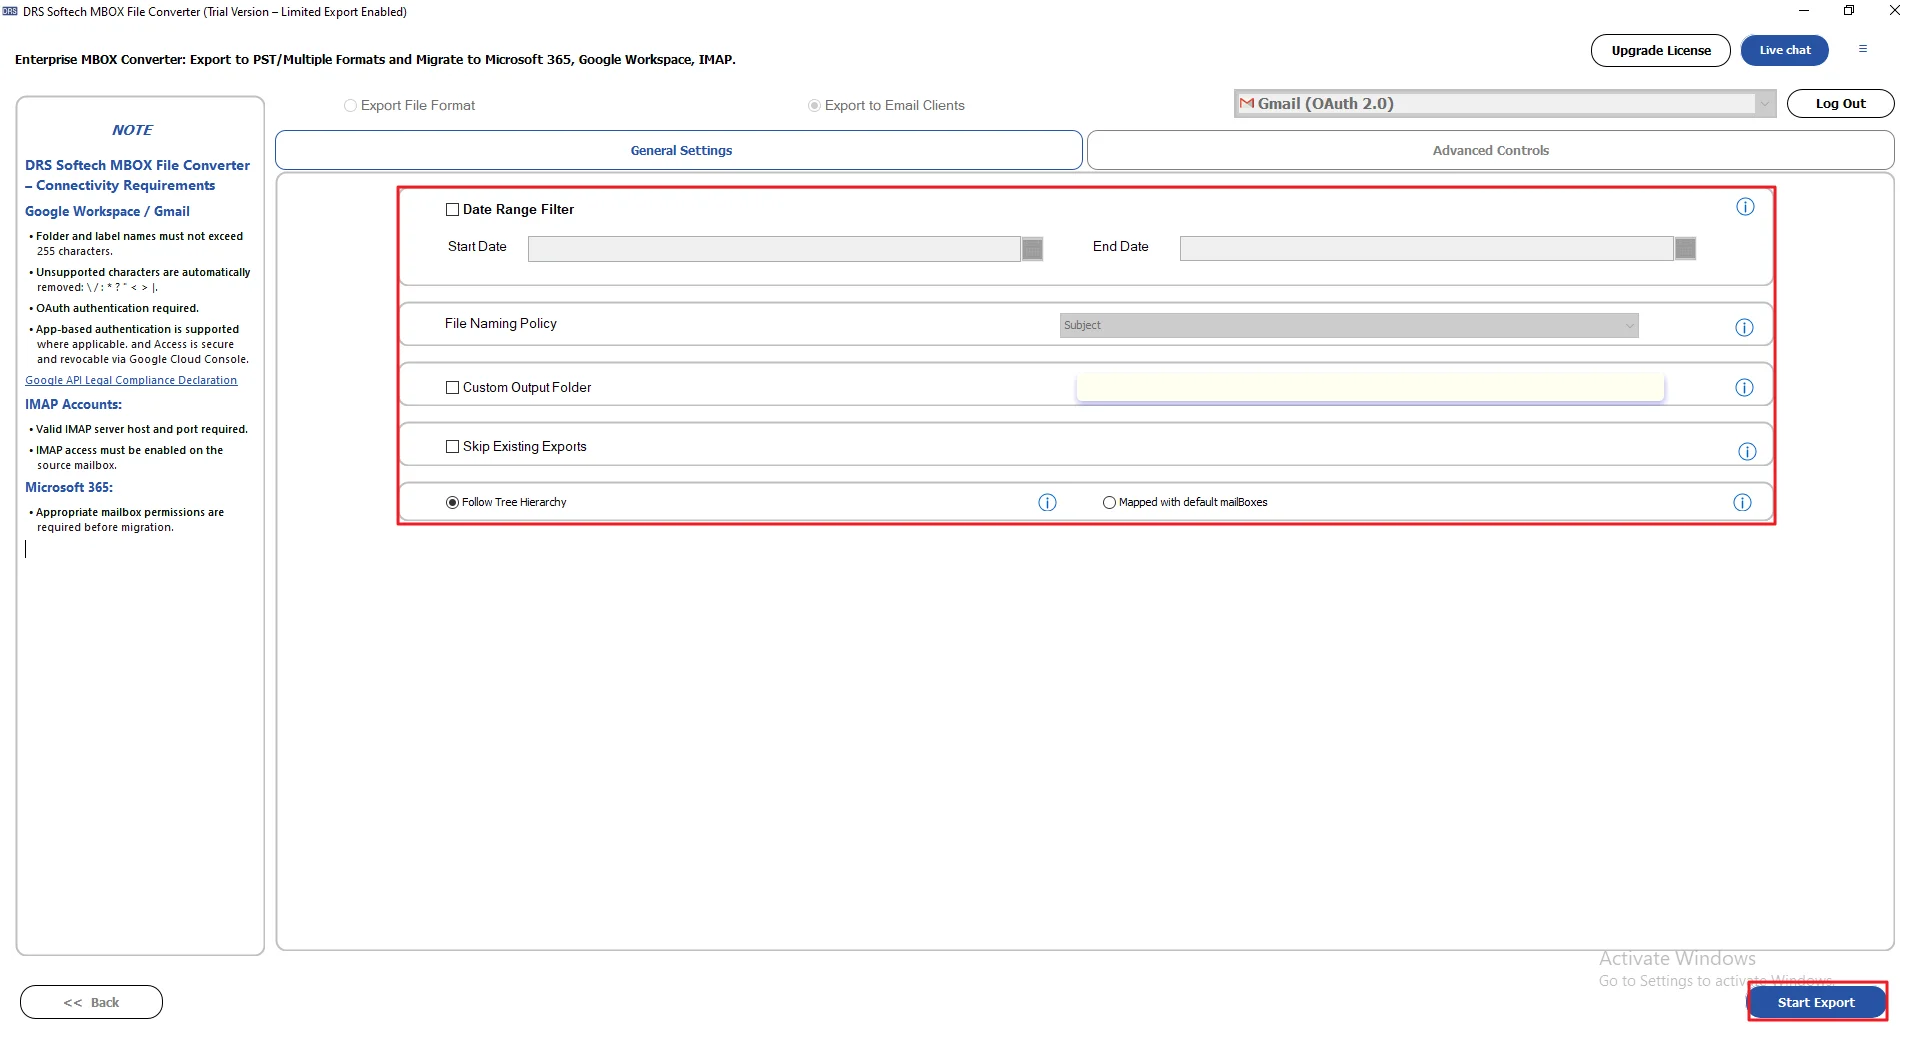Select Follow Tree Hierarchy radio button
The width and height of the screenshot is (1920, 1040).
point(452,503)
